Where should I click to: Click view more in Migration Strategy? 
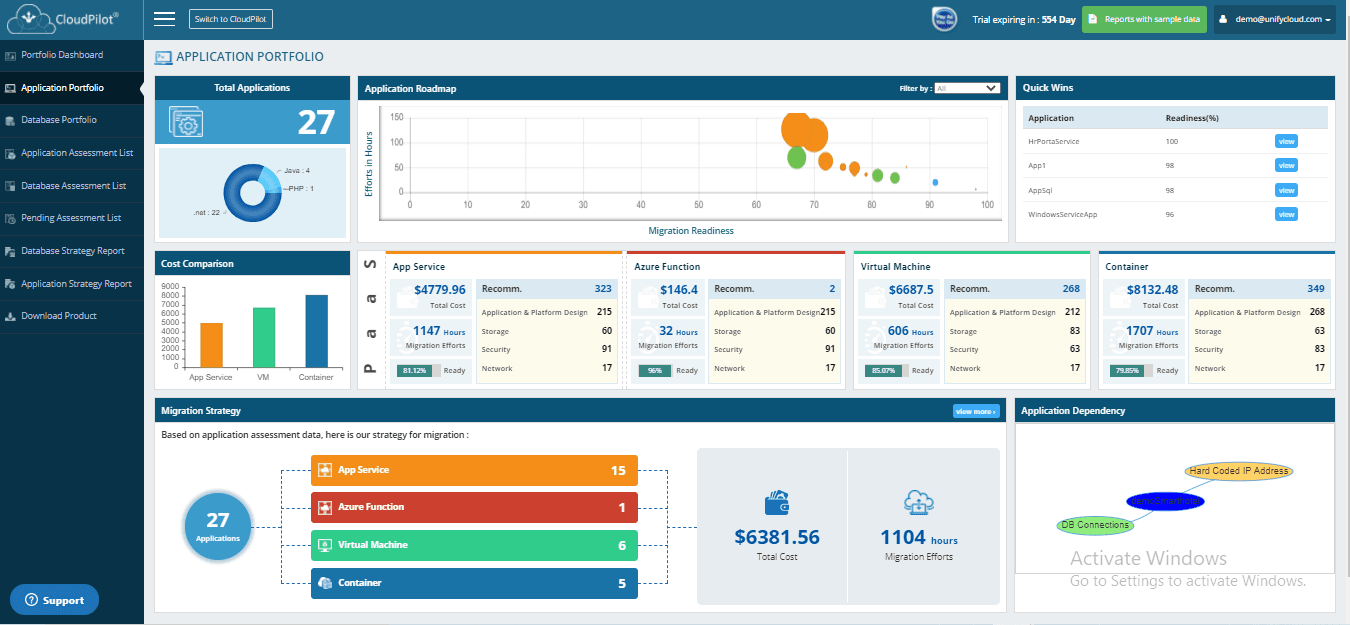[x=976, y=411]
